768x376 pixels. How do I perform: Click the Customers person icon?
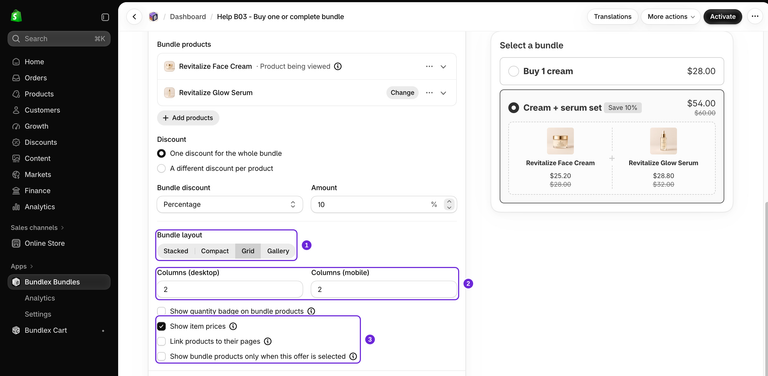16,110
